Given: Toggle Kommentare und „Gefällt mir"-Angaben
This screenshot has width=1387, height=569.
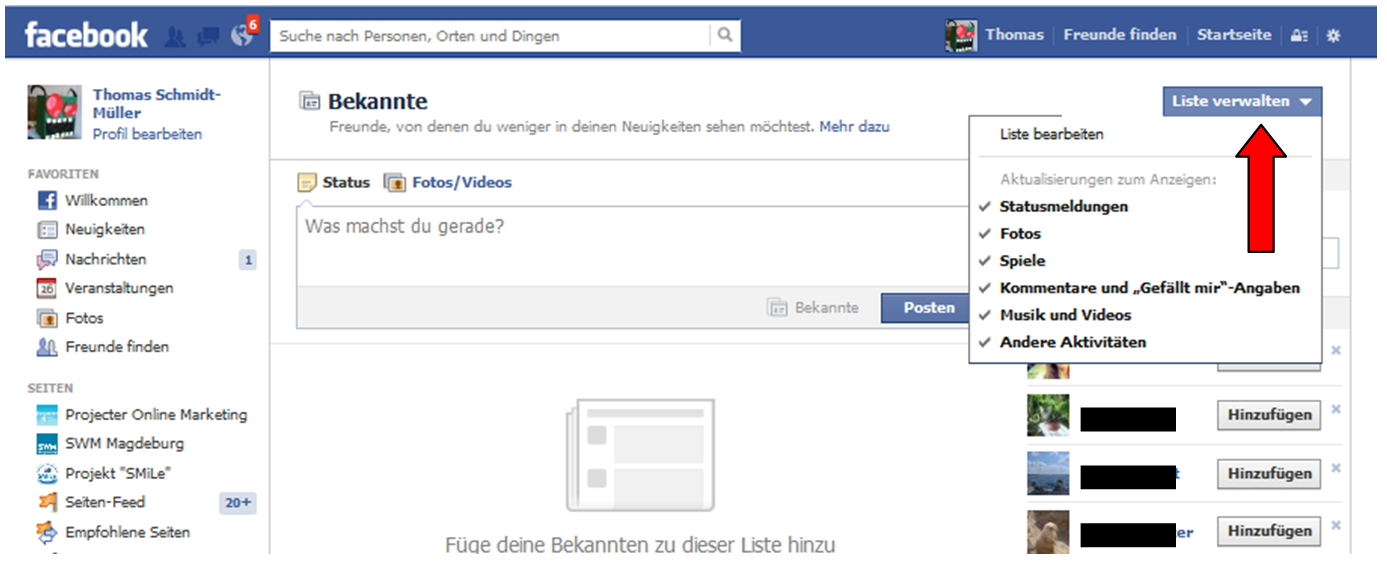Looking at the screenshot, I should coord(1150,288).
